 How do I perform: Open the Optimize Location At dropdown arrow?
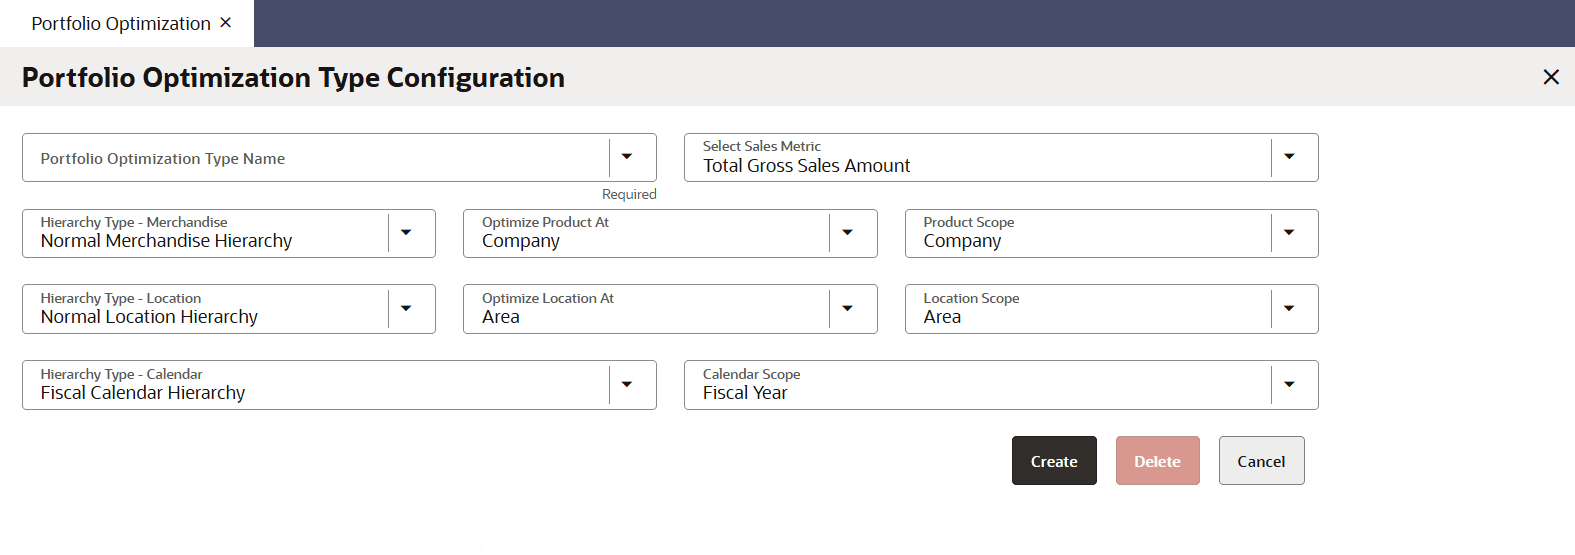coord(847,309)
